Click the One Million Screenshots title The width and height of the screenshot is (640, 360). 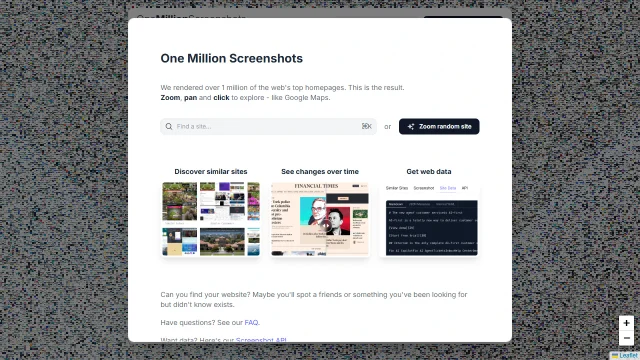231,58
